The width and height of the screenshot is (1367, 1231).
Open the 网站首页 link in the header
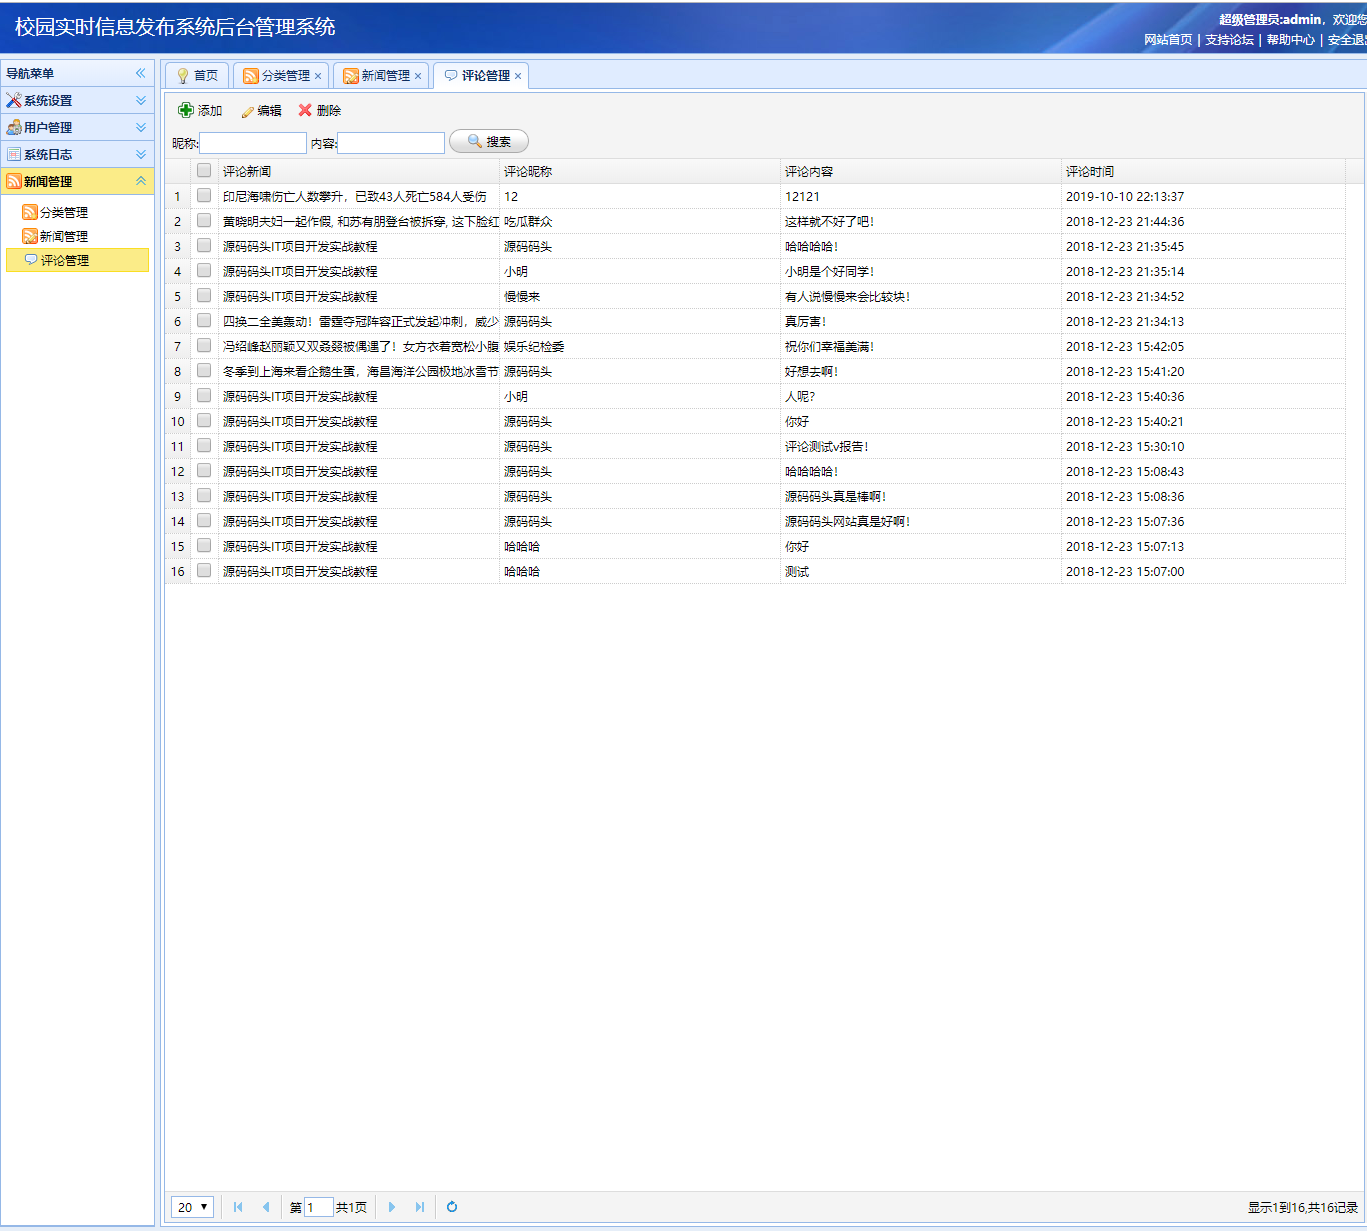(1168, 40)
